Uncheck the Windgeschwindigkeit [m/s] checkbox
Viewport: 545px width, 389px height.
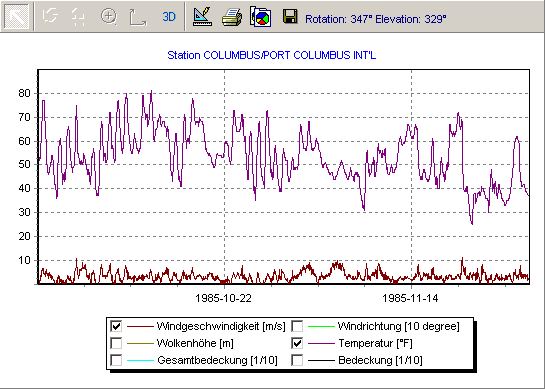116,326
